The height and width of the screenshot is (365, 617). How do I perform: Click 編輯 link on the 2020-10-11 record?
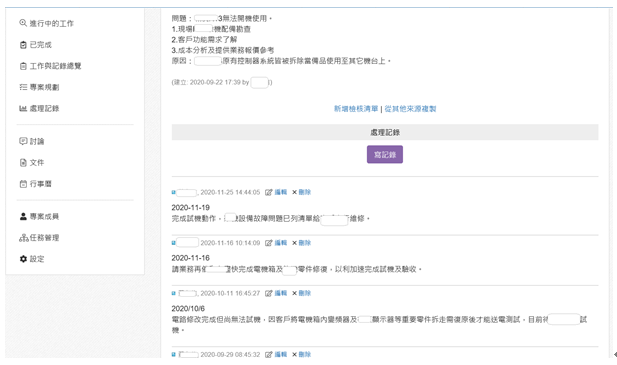(281, 293)
